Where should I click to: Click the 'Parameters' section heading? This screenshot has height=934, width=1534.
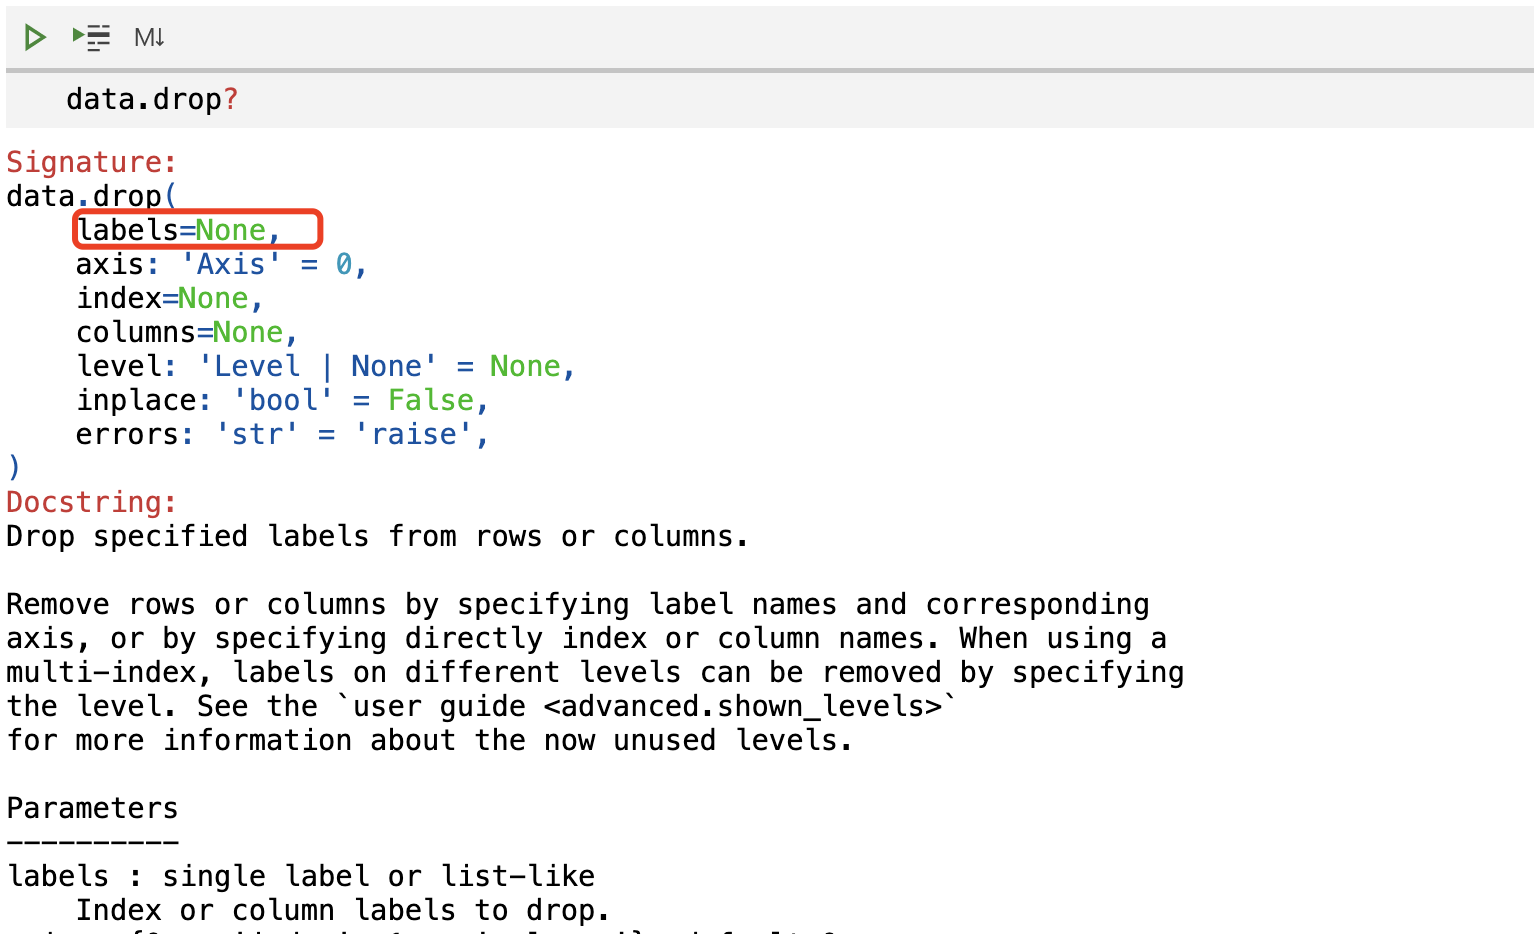[92, 808]
